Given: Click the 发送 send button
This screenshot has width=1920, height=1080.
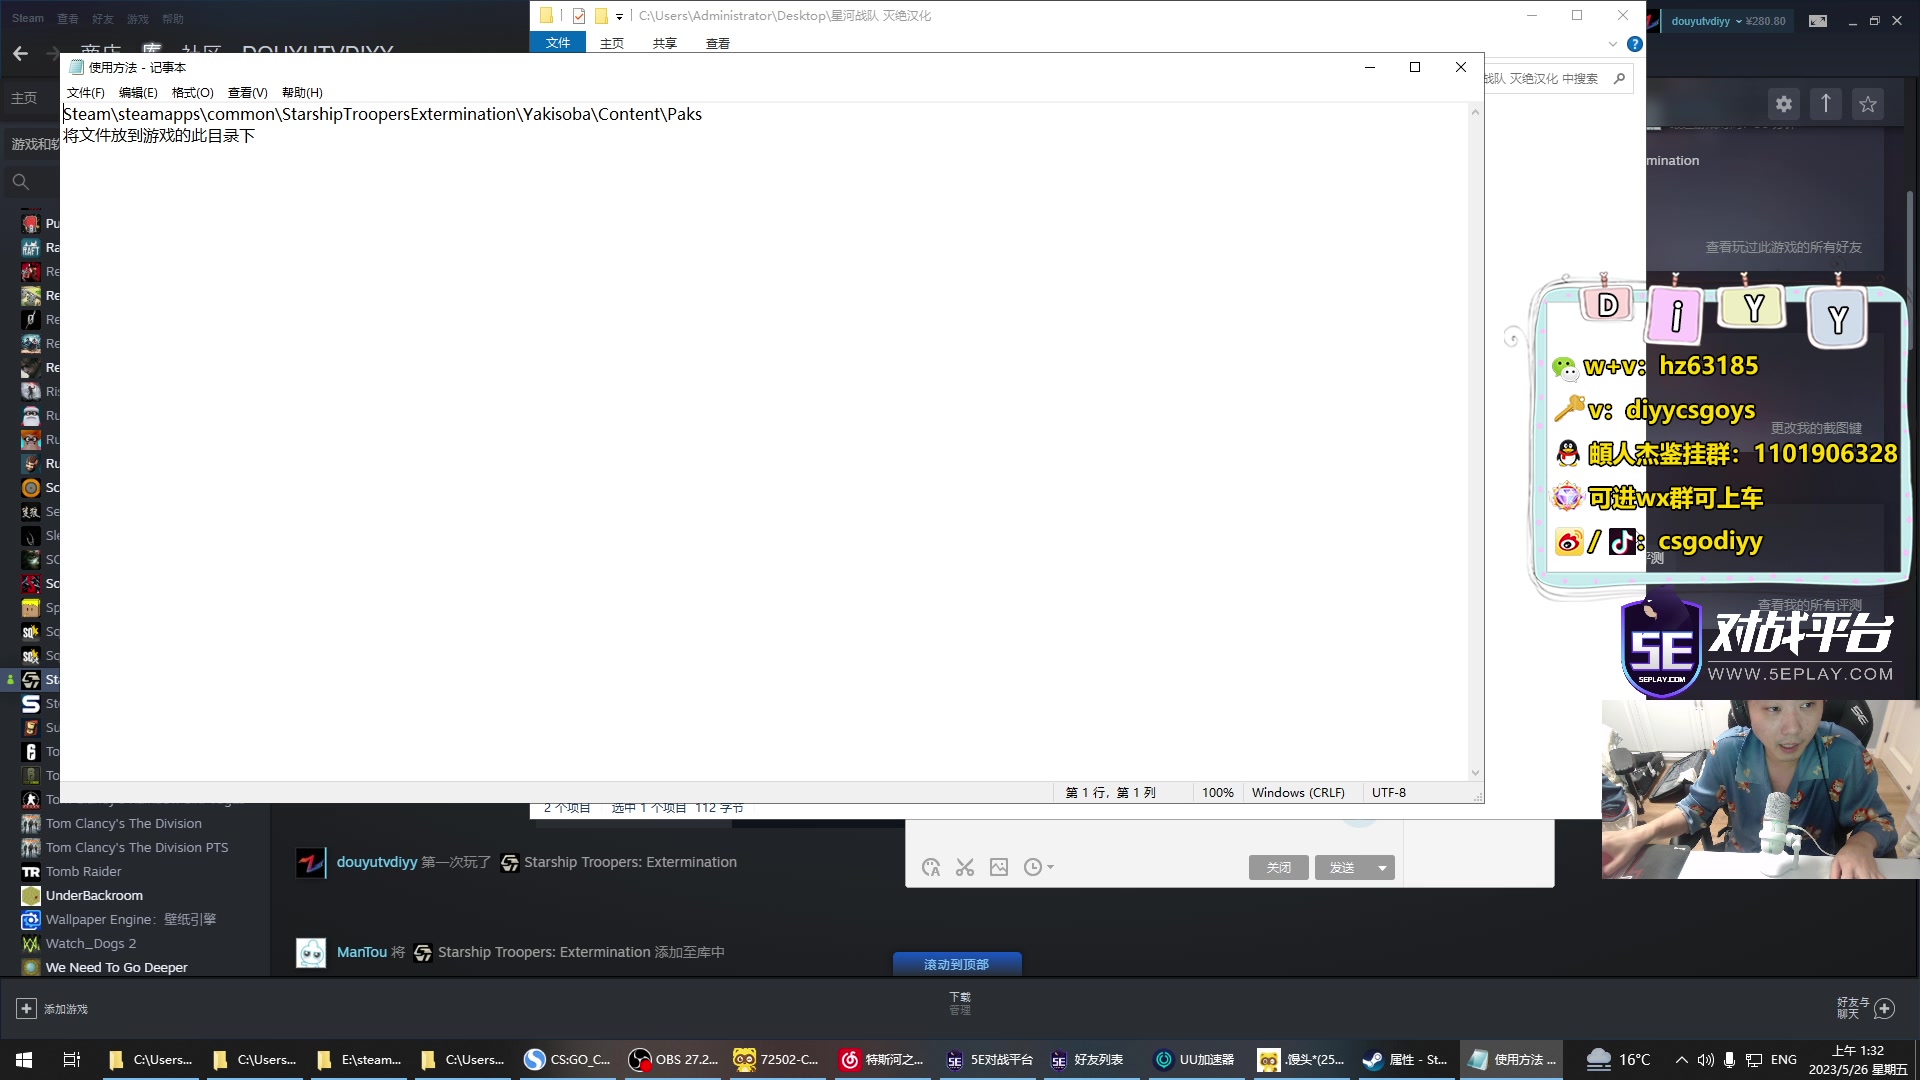Looking at the screenshot, I should click(1343, 868).
